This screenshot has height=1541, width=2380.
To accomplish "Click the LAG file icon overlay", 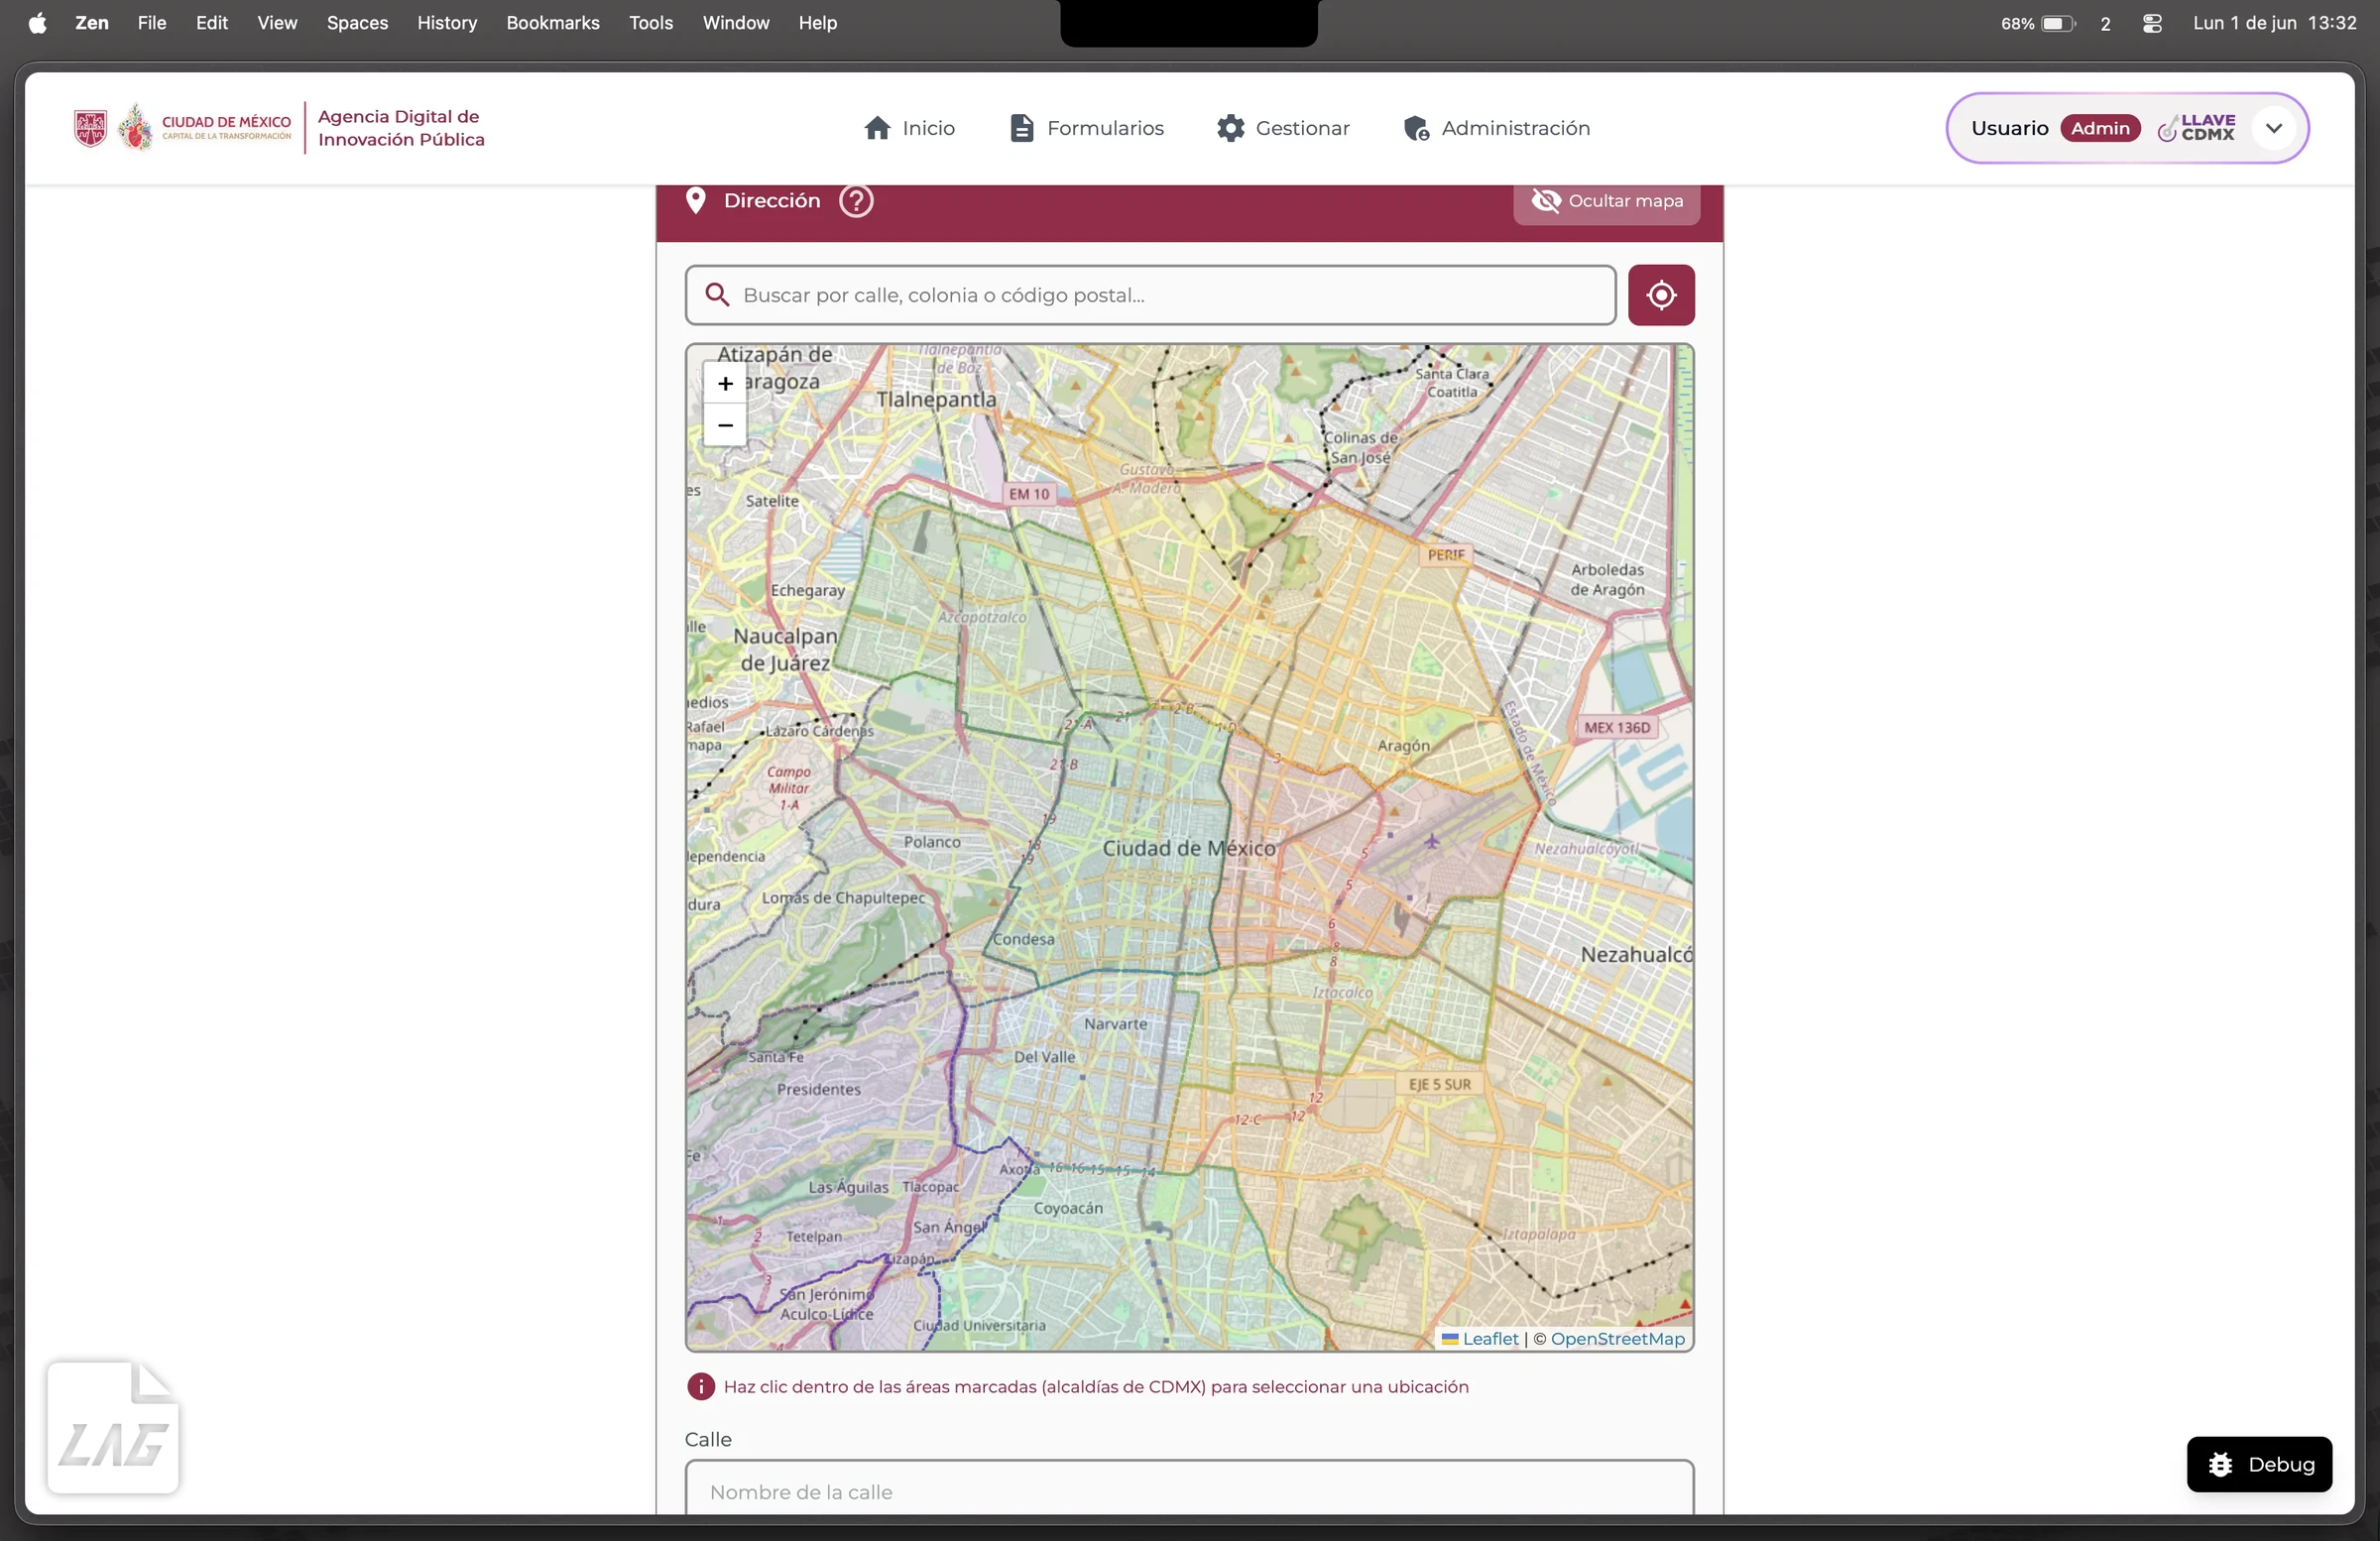I will 113,1427.
